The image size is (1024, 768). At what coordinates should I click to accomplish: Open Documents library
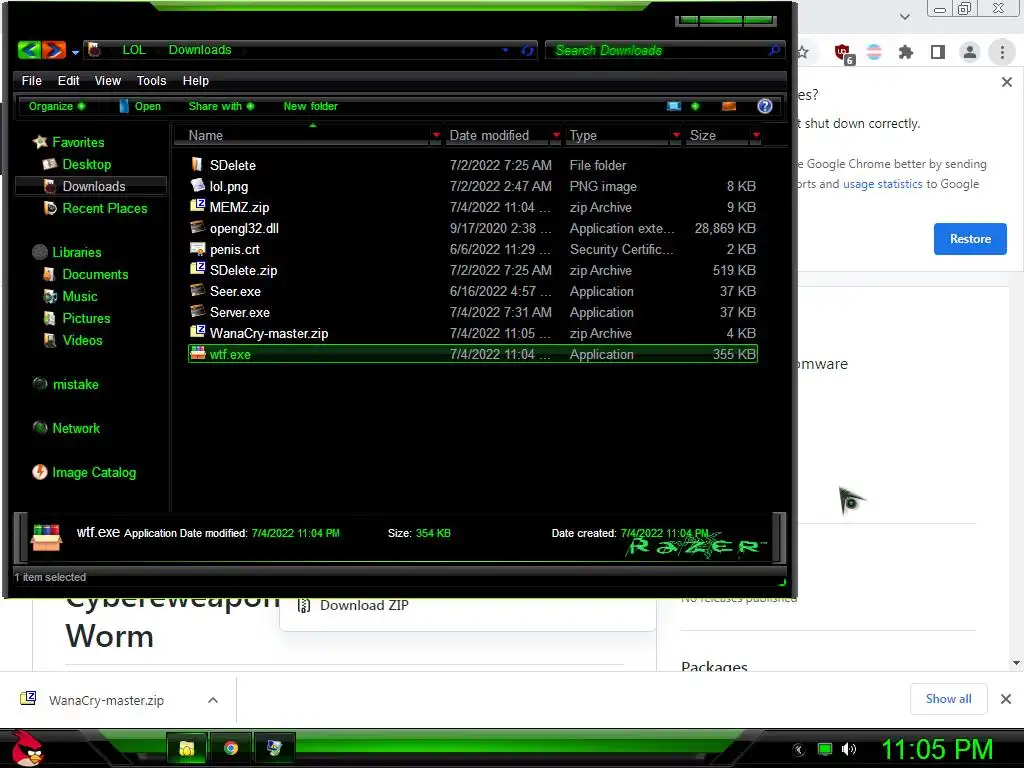pos(86,274)
